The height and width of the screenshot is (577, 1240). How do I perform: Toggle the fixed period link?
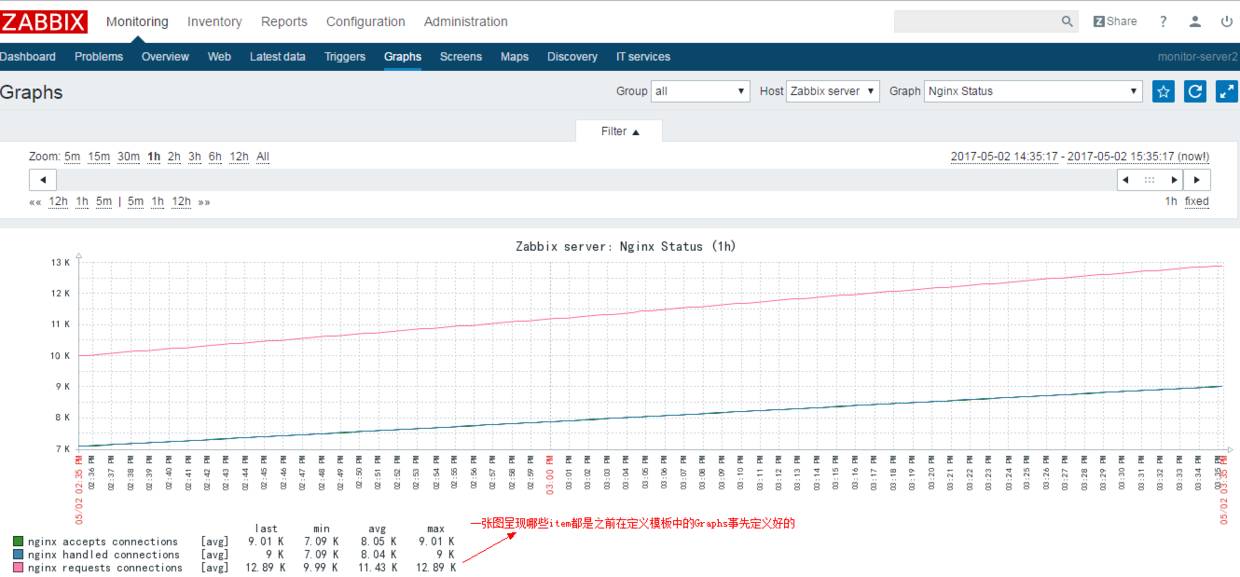click(1197, 201)
